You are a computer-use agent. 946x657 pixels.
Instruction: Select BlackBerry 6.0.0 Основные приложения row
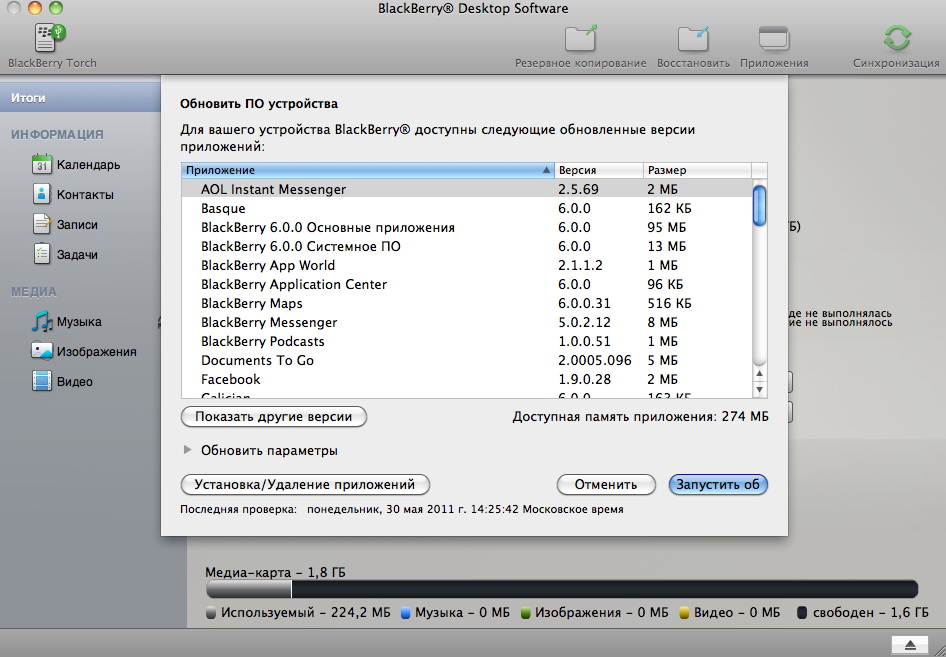(467, 227)
